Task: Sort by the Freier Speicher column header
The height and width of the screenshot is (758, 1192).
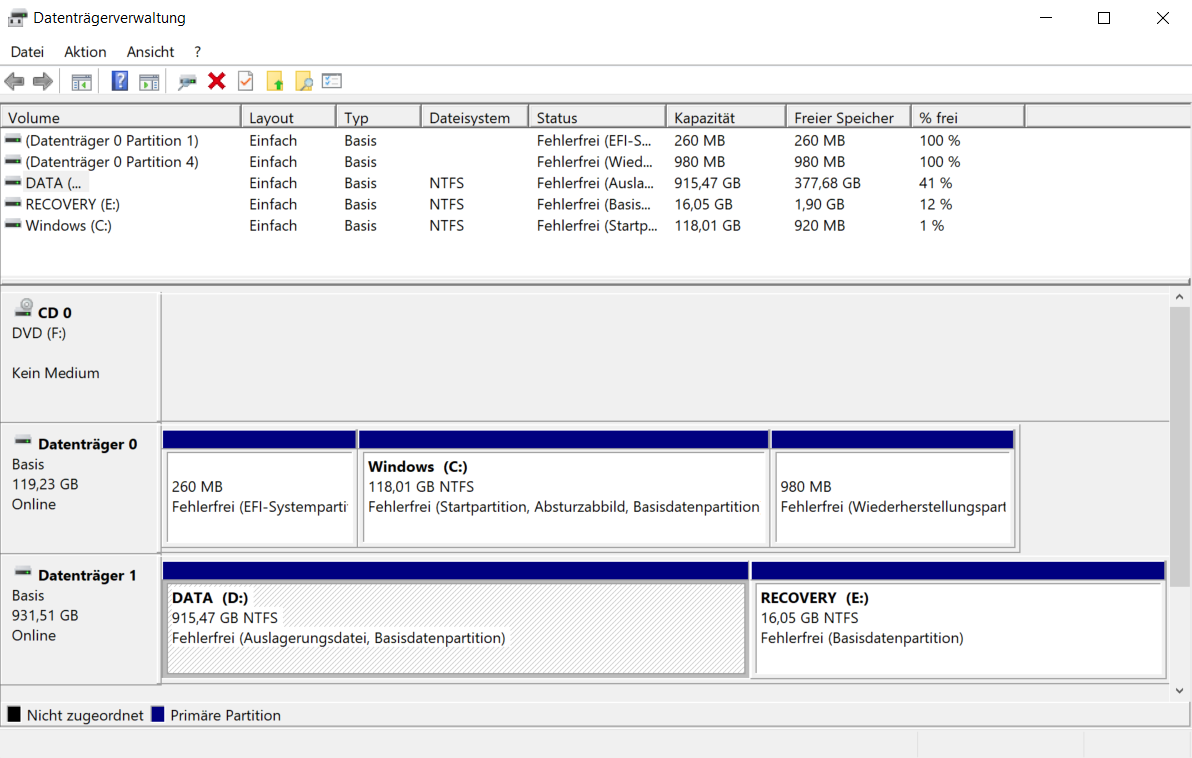Action: [x=848, y=117]
